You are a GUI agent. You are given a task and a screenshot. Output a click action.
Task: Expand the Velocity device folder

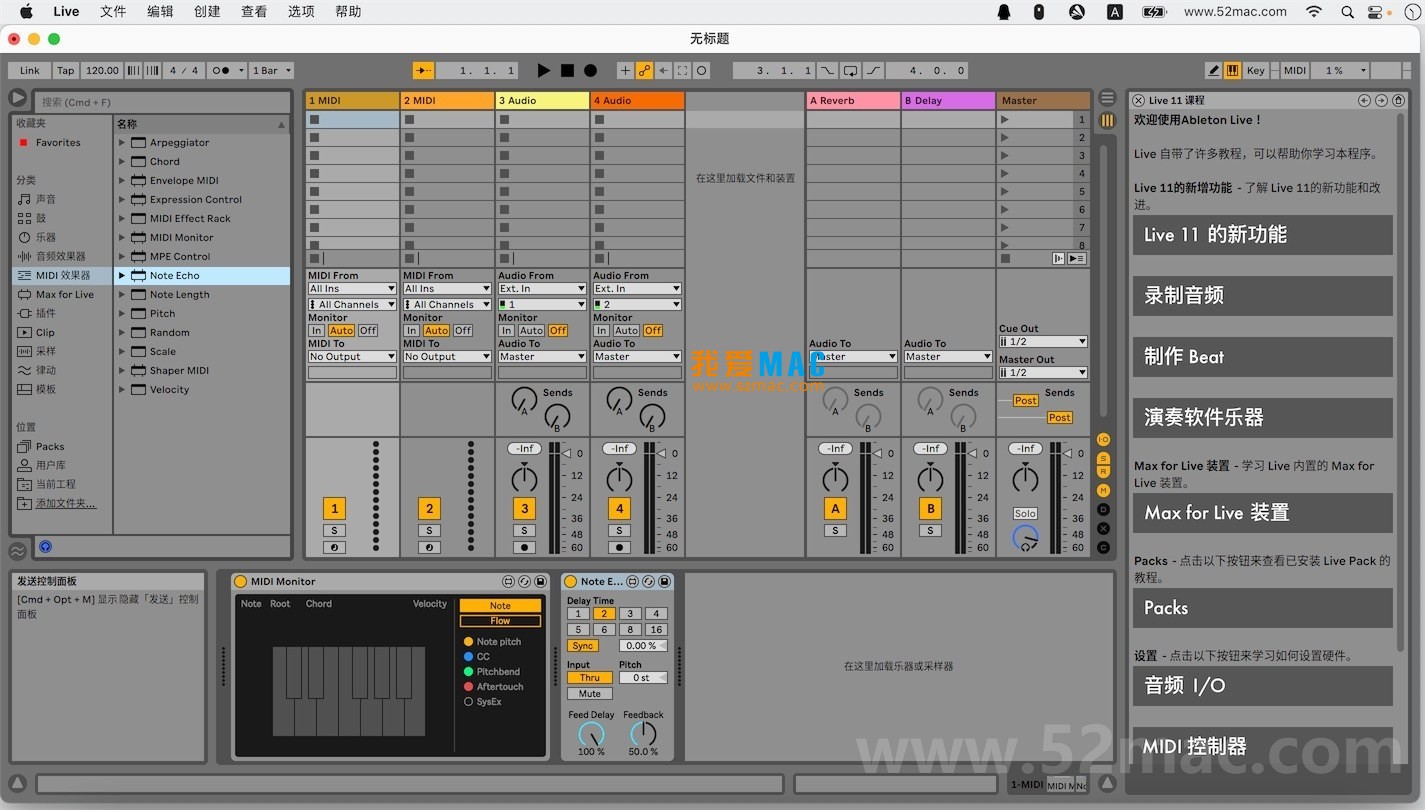122,389
